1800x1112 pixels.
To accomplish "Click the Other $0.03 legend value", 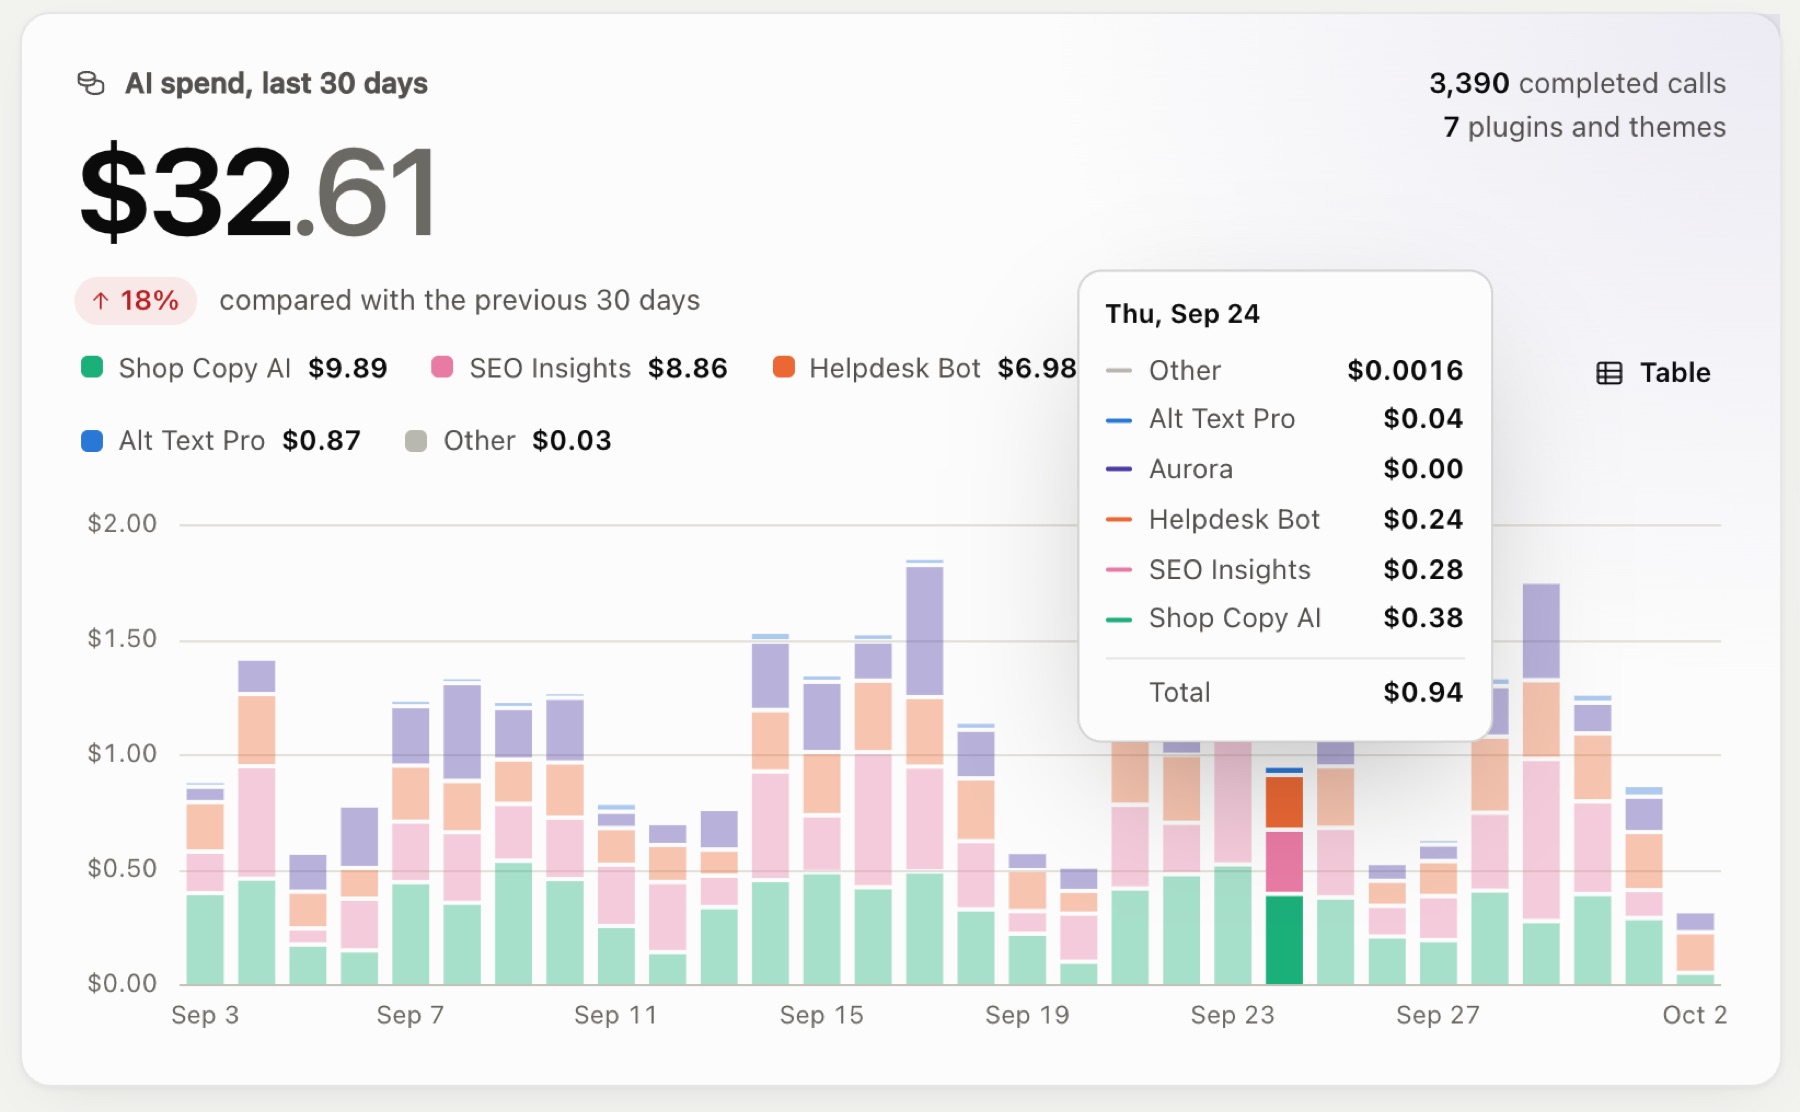I will (x=571, y=441).
